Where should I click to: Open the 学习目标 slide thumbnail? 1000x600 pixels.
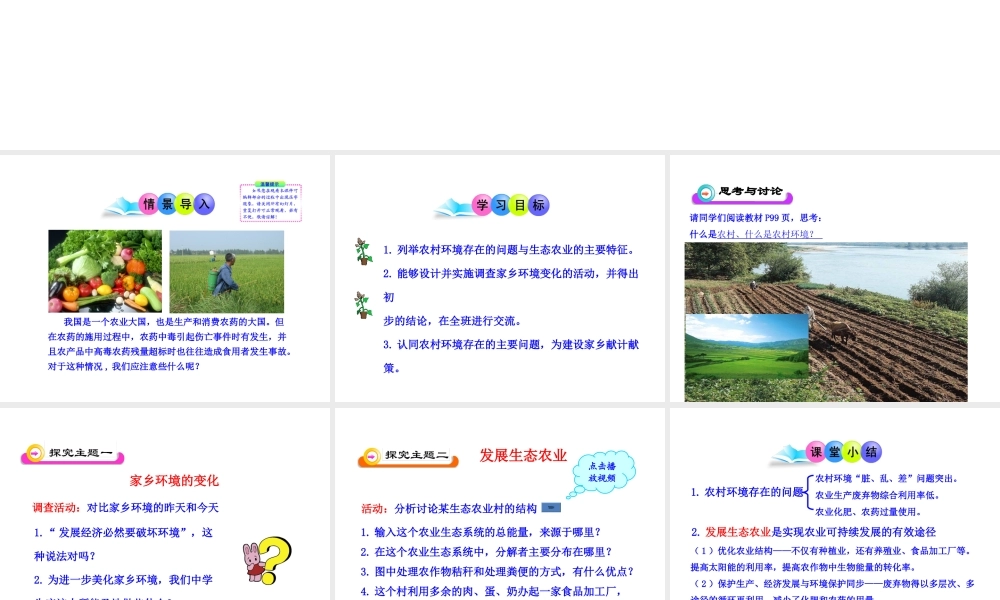click(499, 278)
